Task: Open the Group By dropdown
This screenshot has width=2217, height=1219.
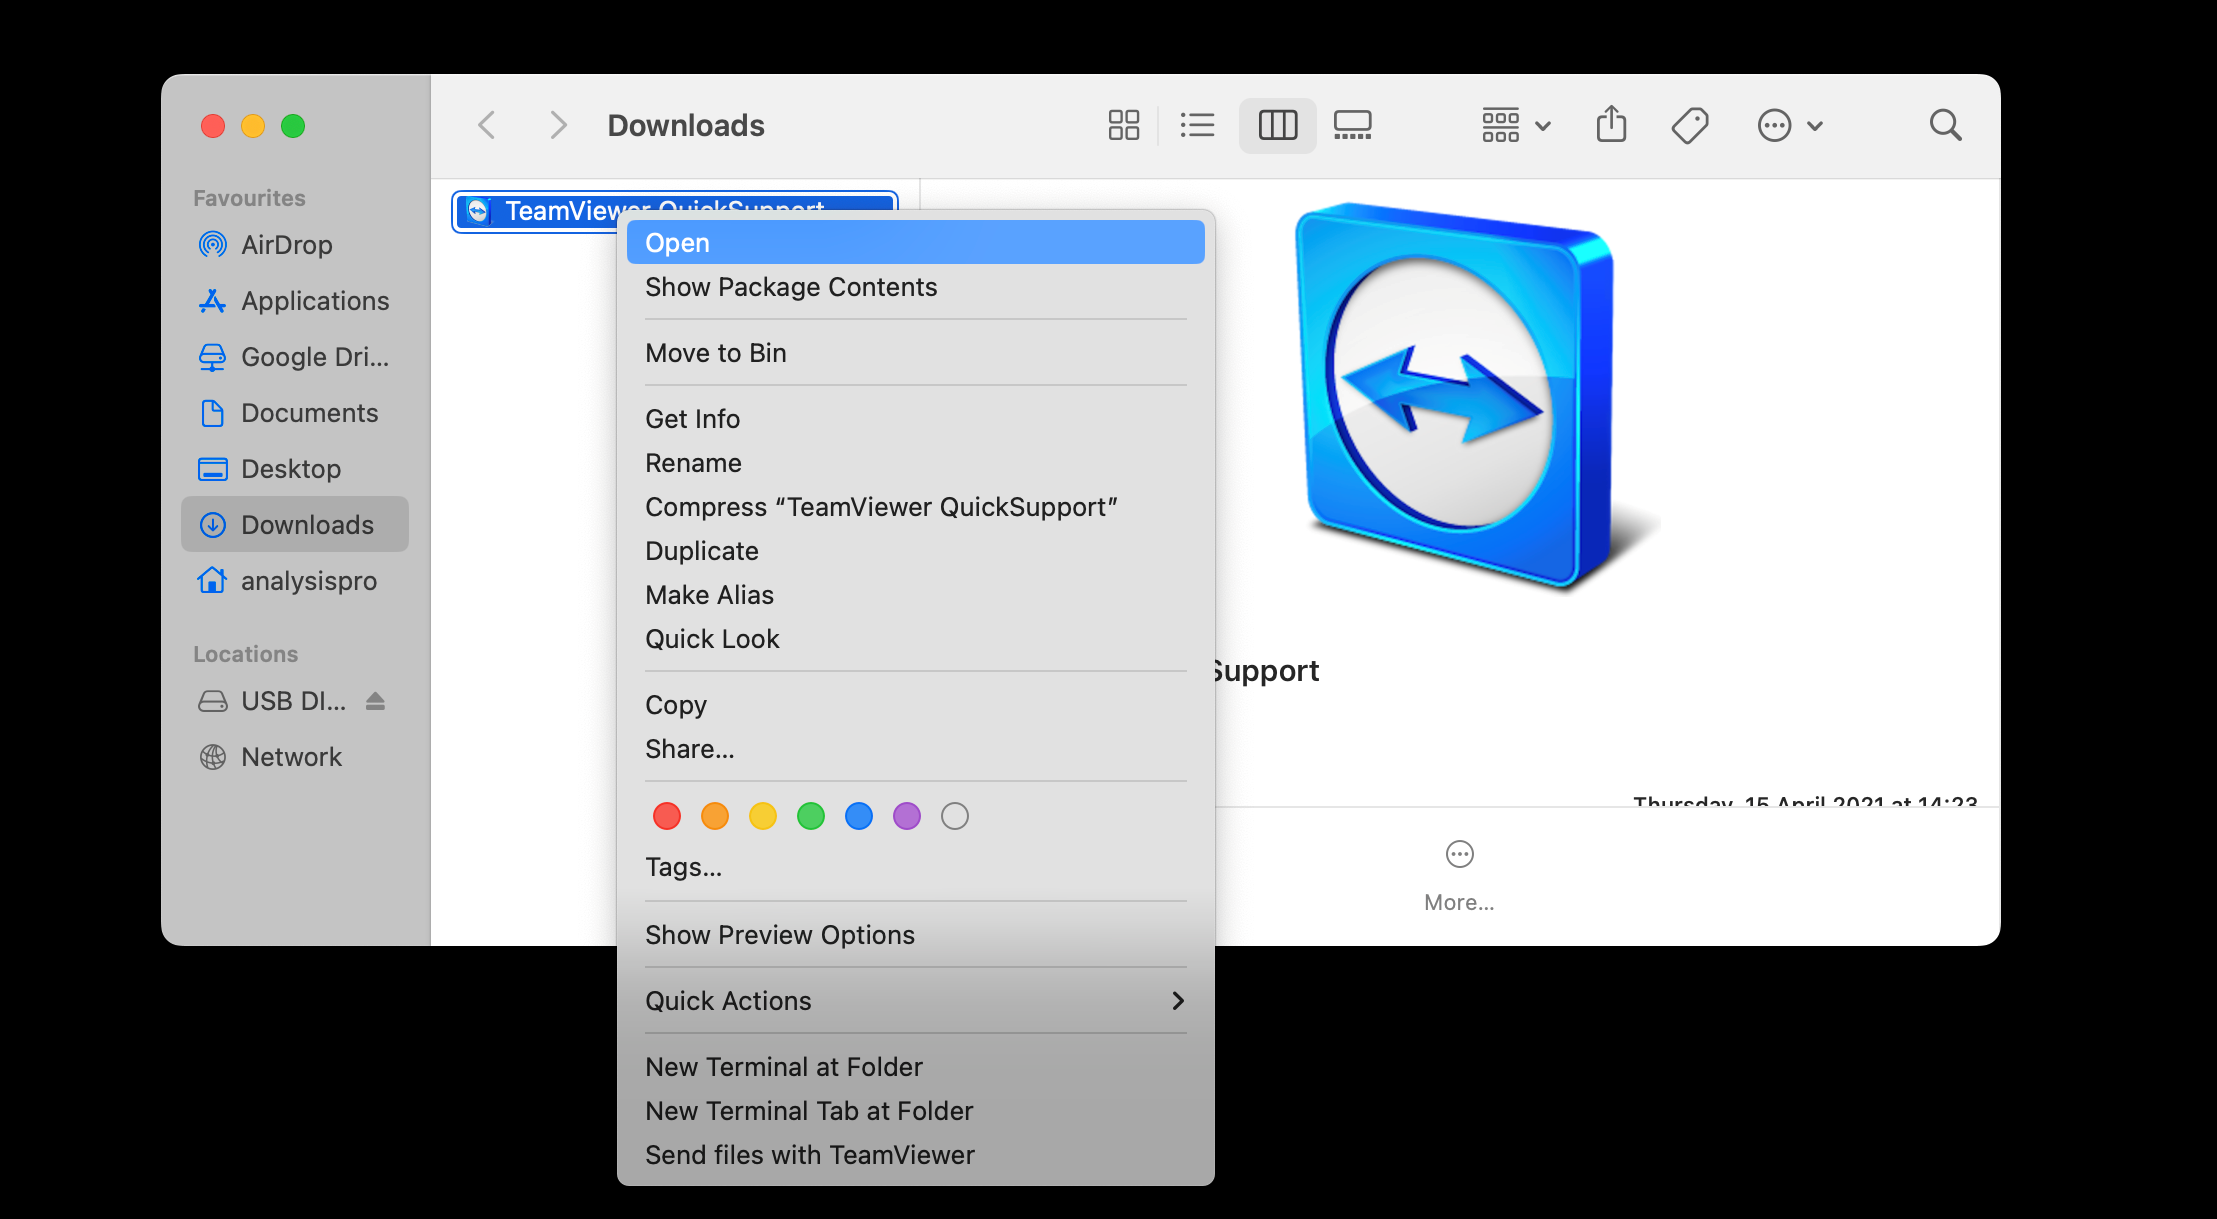Action: coord(1516,125)
